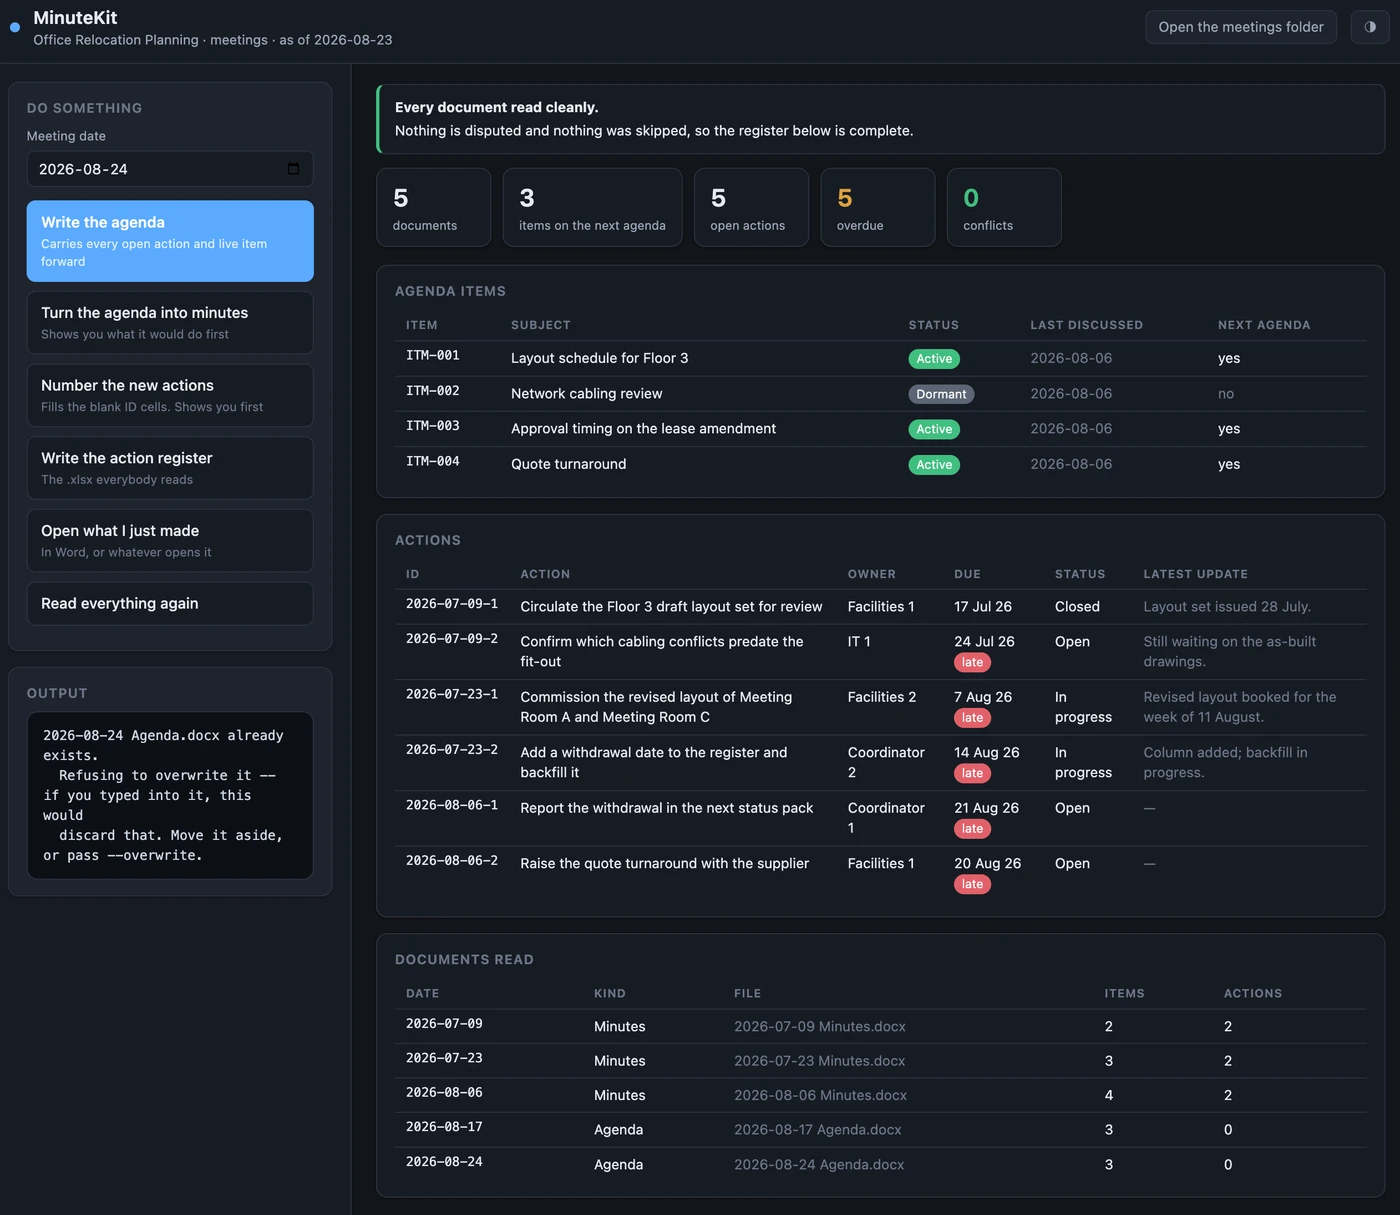The height and width of the screenshot is (1215, 1400).
Task: Click the LAST DISCUSSED column header
Action: click(x=1086, y=325)
